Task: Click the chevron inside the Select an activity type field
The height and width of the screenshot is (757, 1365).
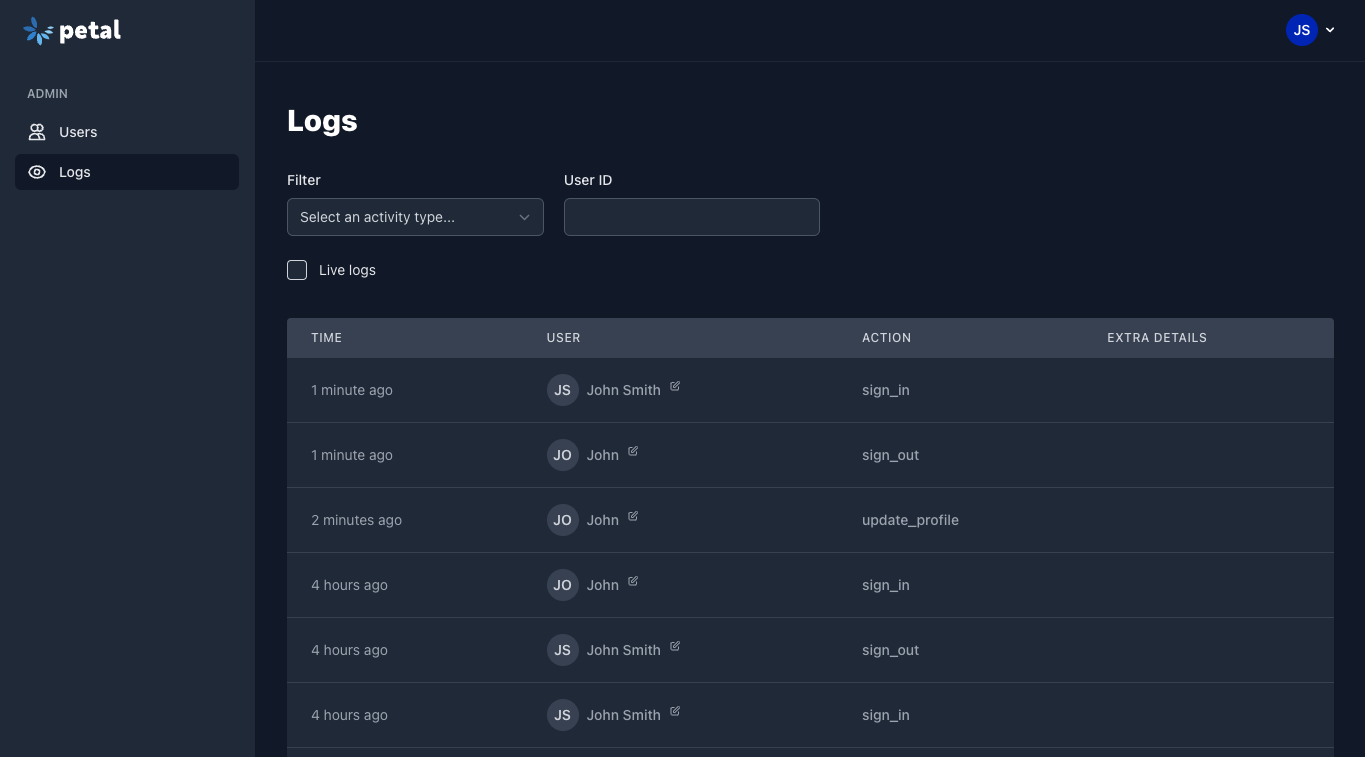Action: [524, 217]
